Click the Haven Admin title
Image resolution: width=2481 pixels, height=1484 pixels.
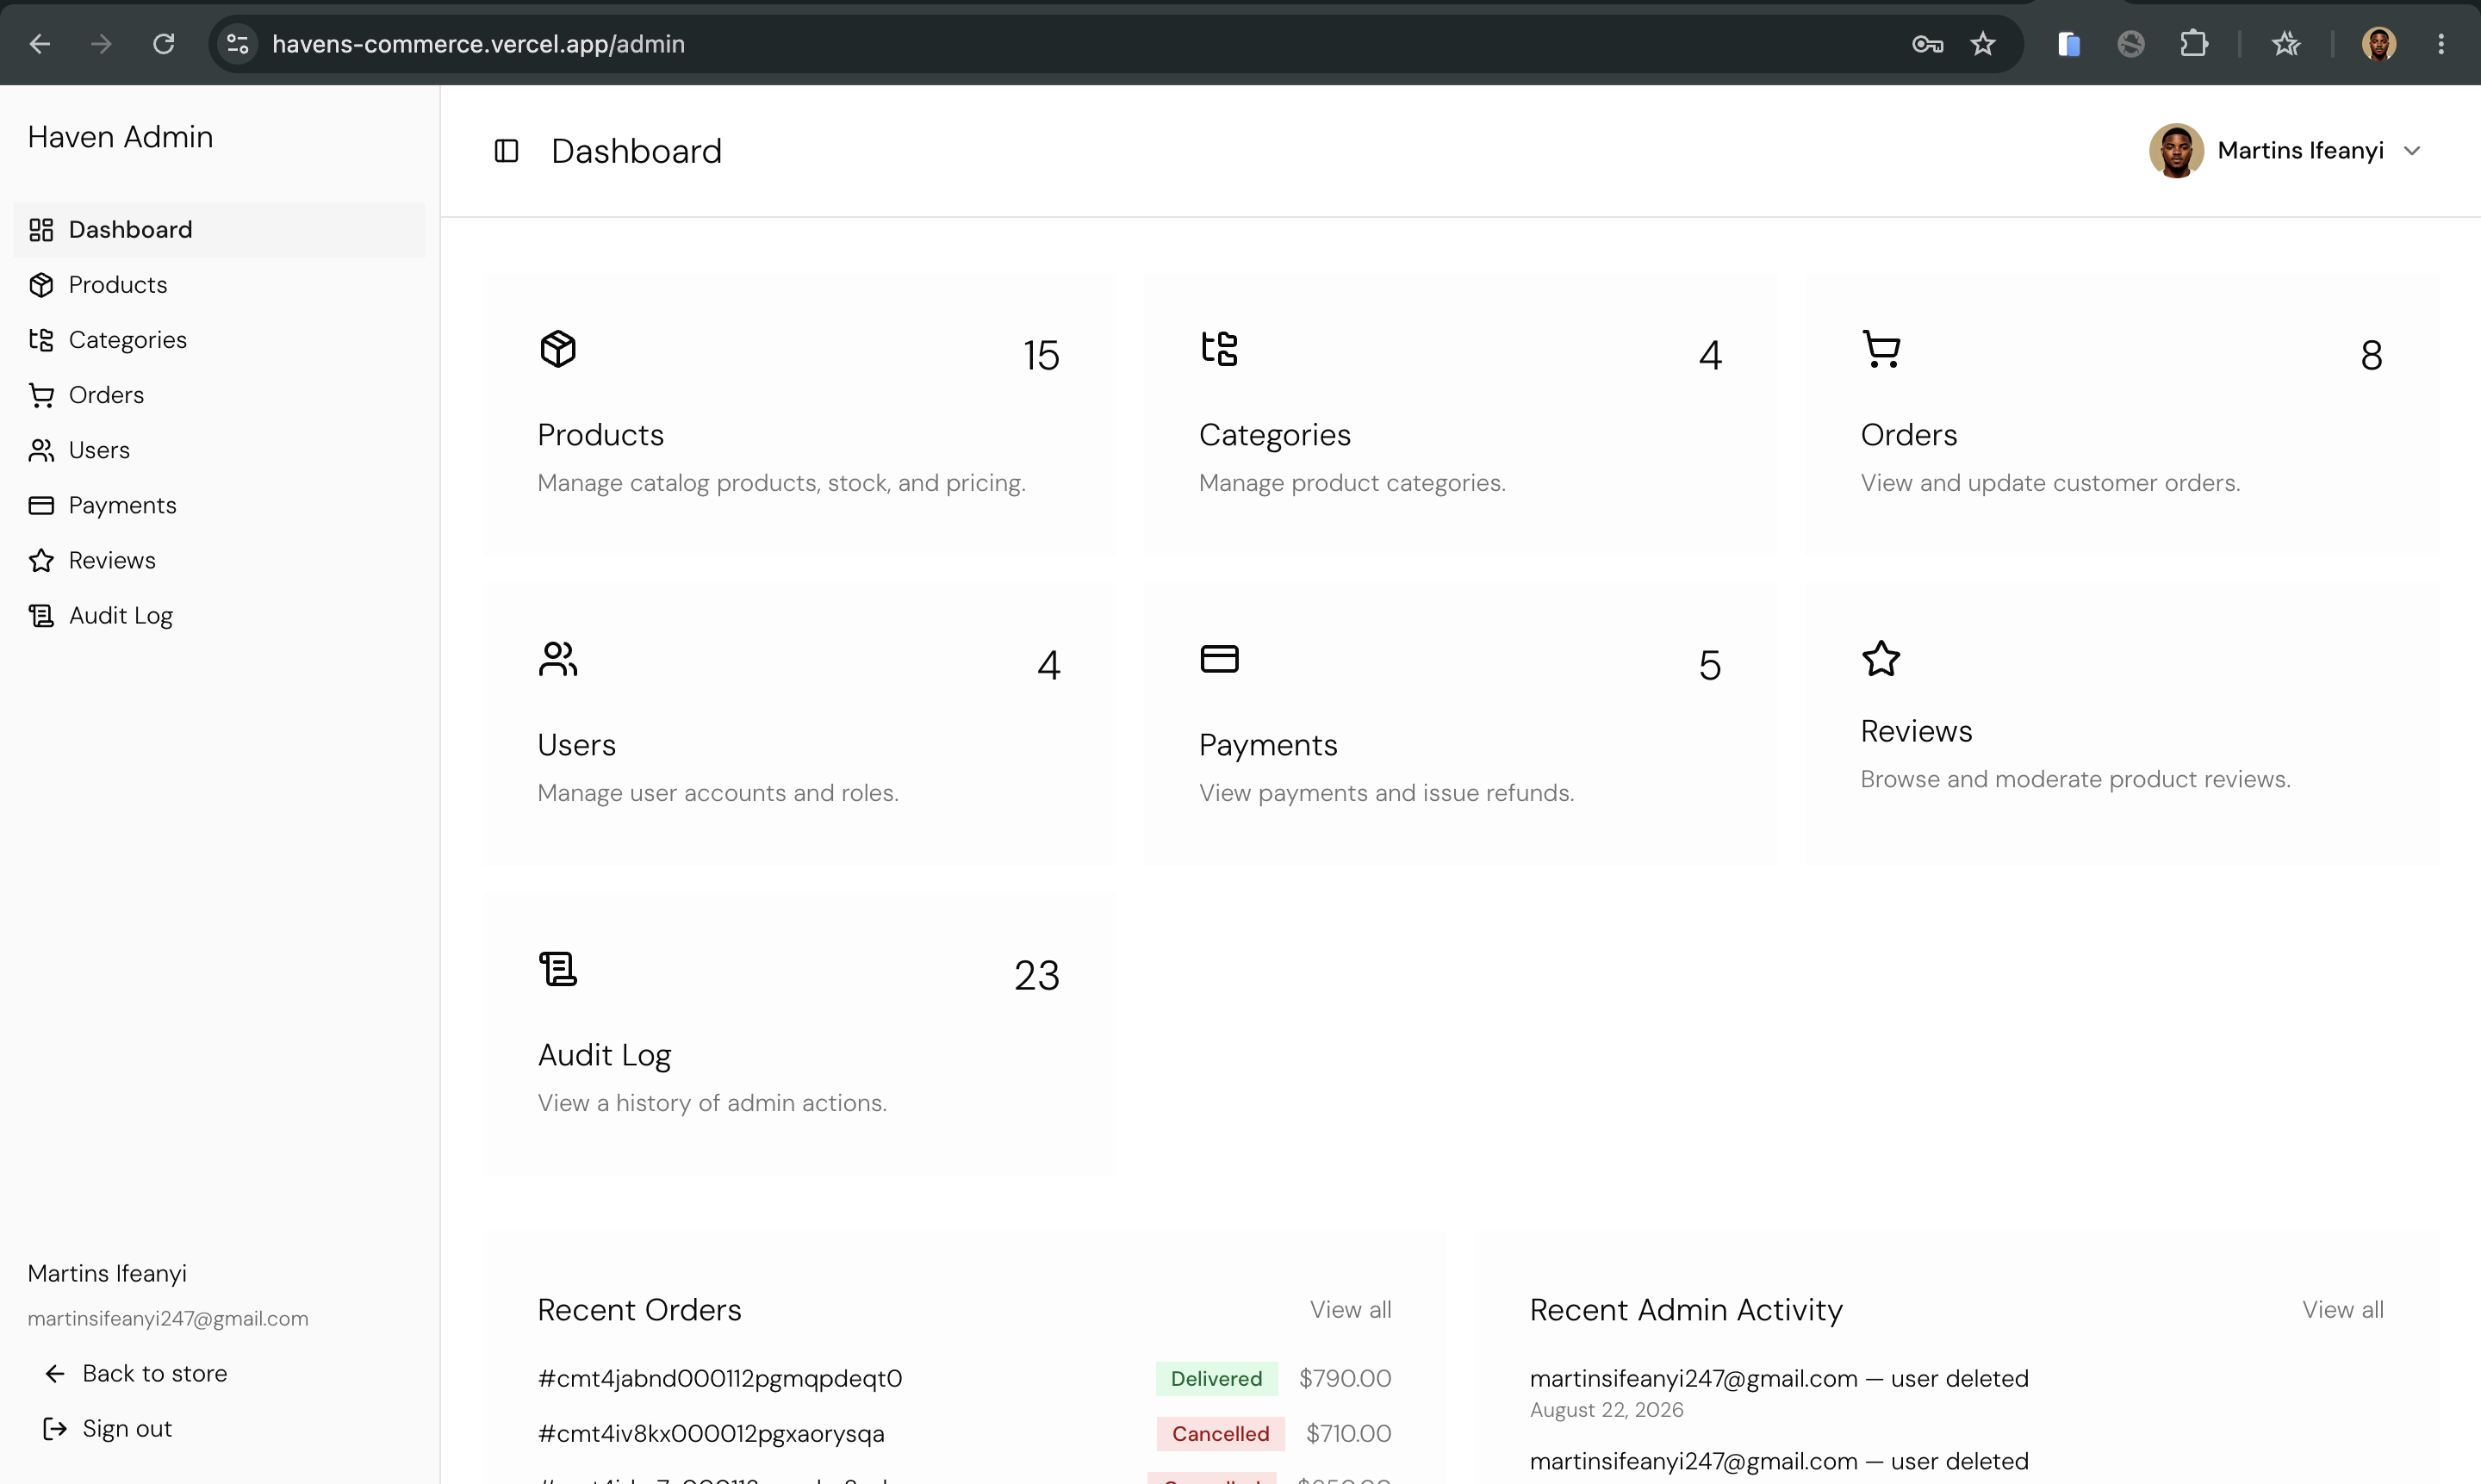[x=120, y=137]
